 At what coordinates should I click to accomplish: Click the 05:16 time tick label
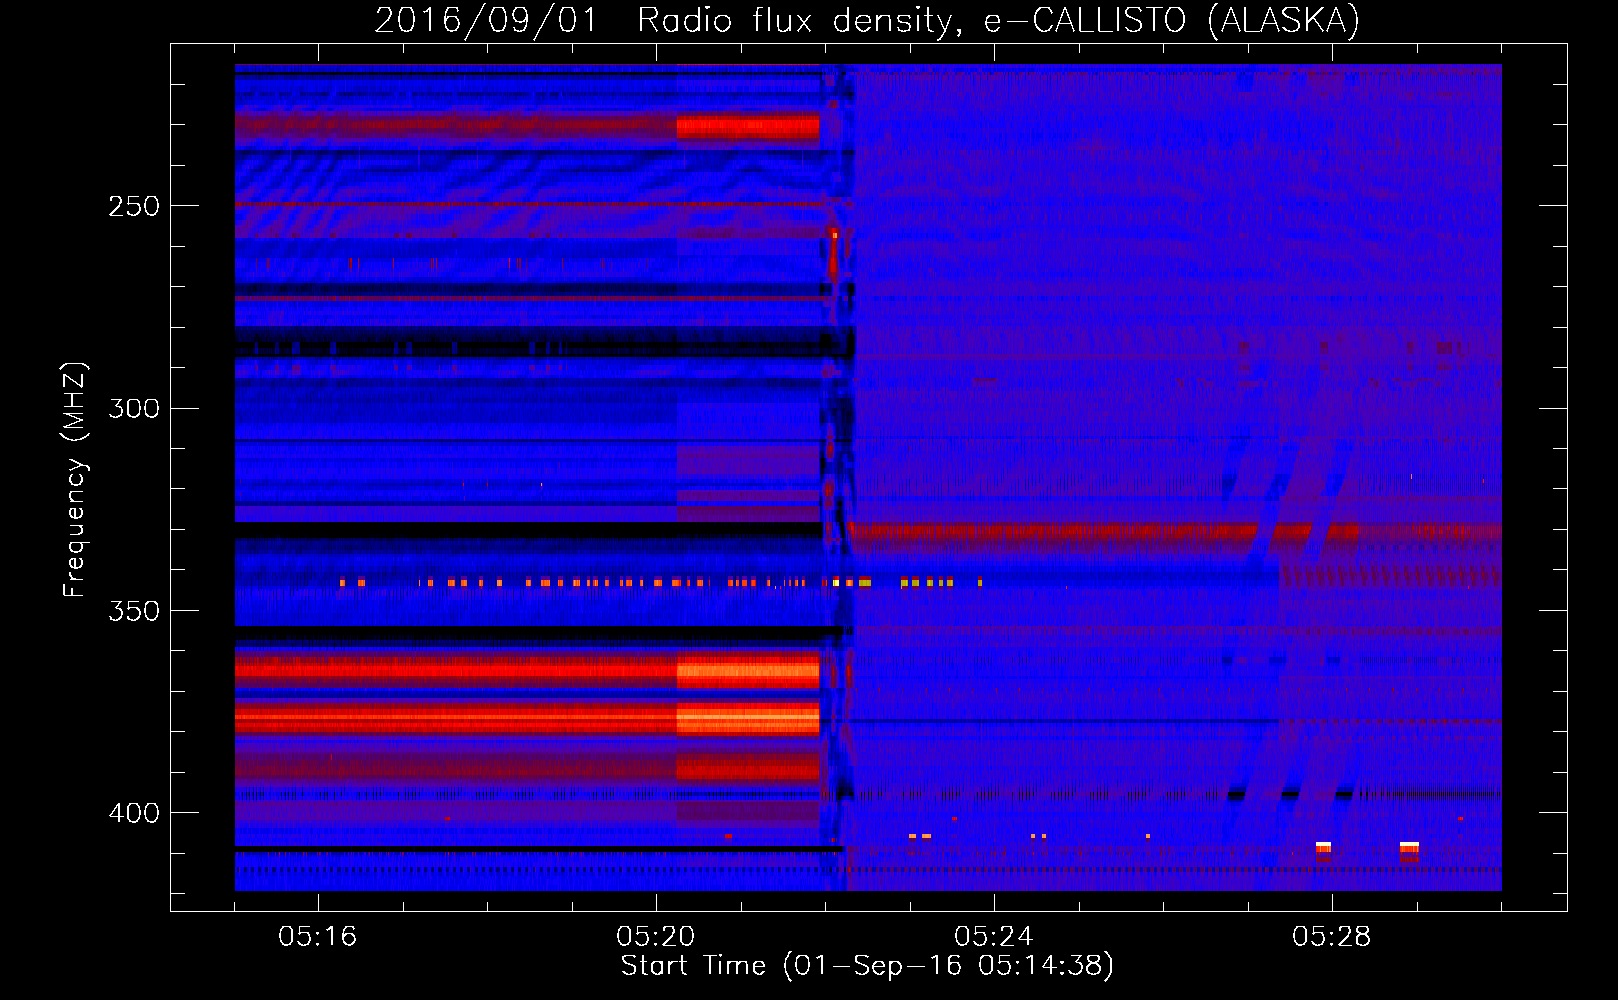click(x=318, y=937)
